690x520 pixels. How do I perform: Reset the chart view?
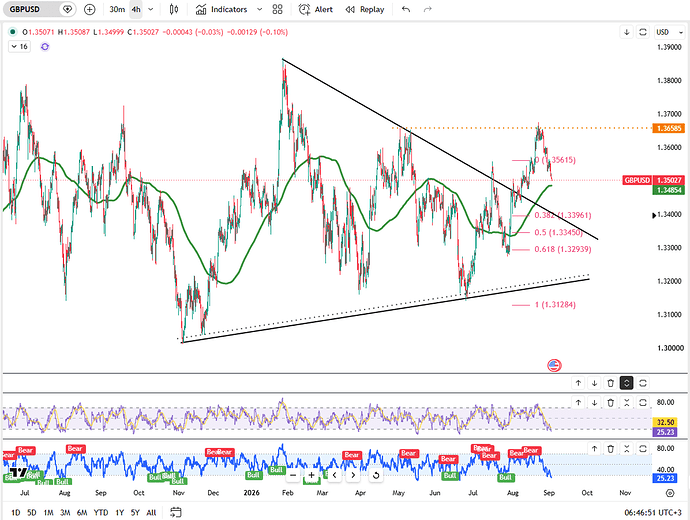375,475
